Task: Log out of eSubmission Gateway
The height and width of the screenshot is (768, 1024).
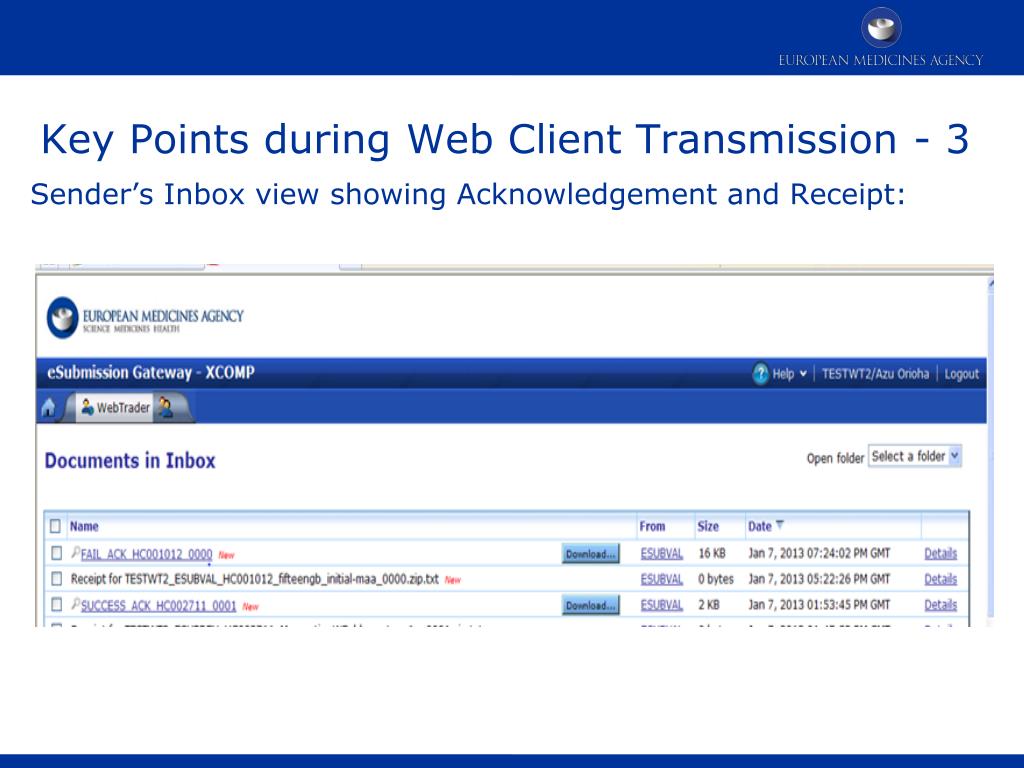Action: (x=961, y=374)
